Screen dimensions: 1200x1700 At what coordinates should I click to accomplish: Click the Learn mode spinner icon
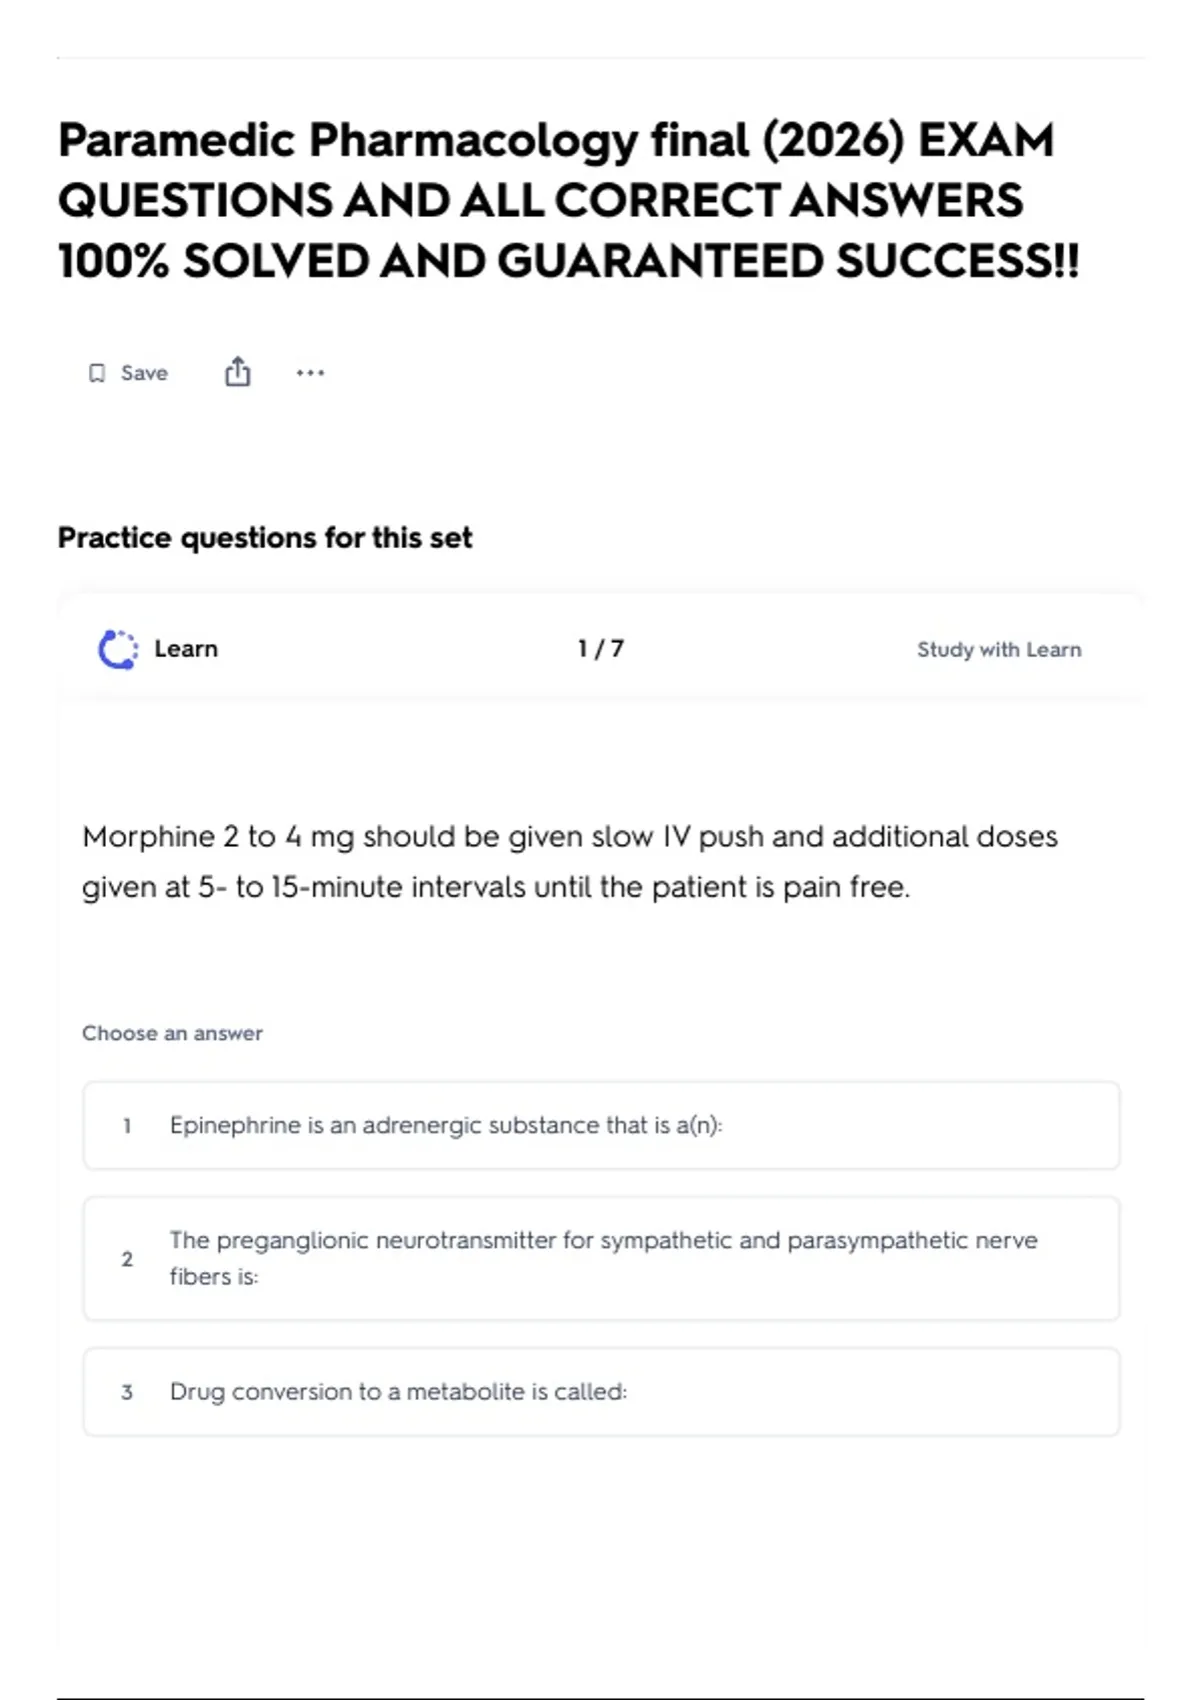[118, 649]
